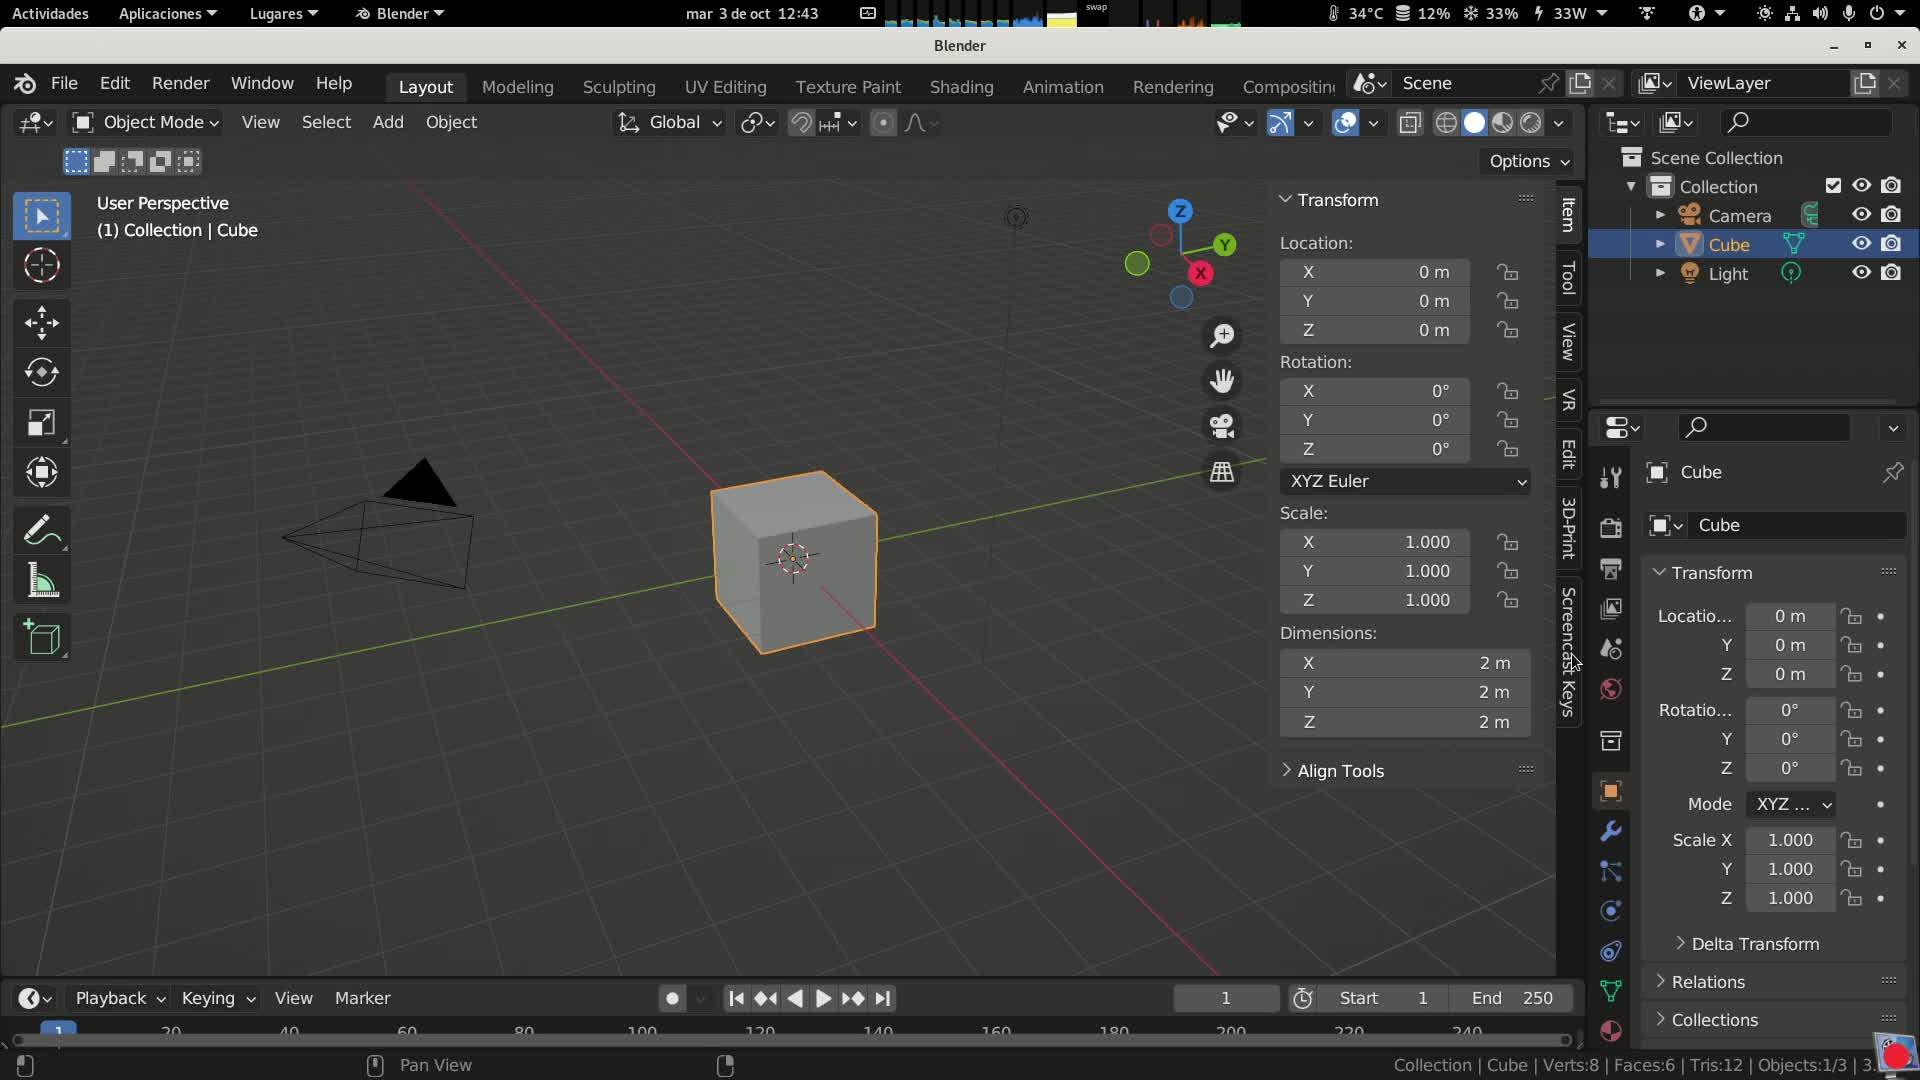Viewport: 1920px width, 1080px height.
Task: Hide the Light in the outliner
Action: point(1860,273)
